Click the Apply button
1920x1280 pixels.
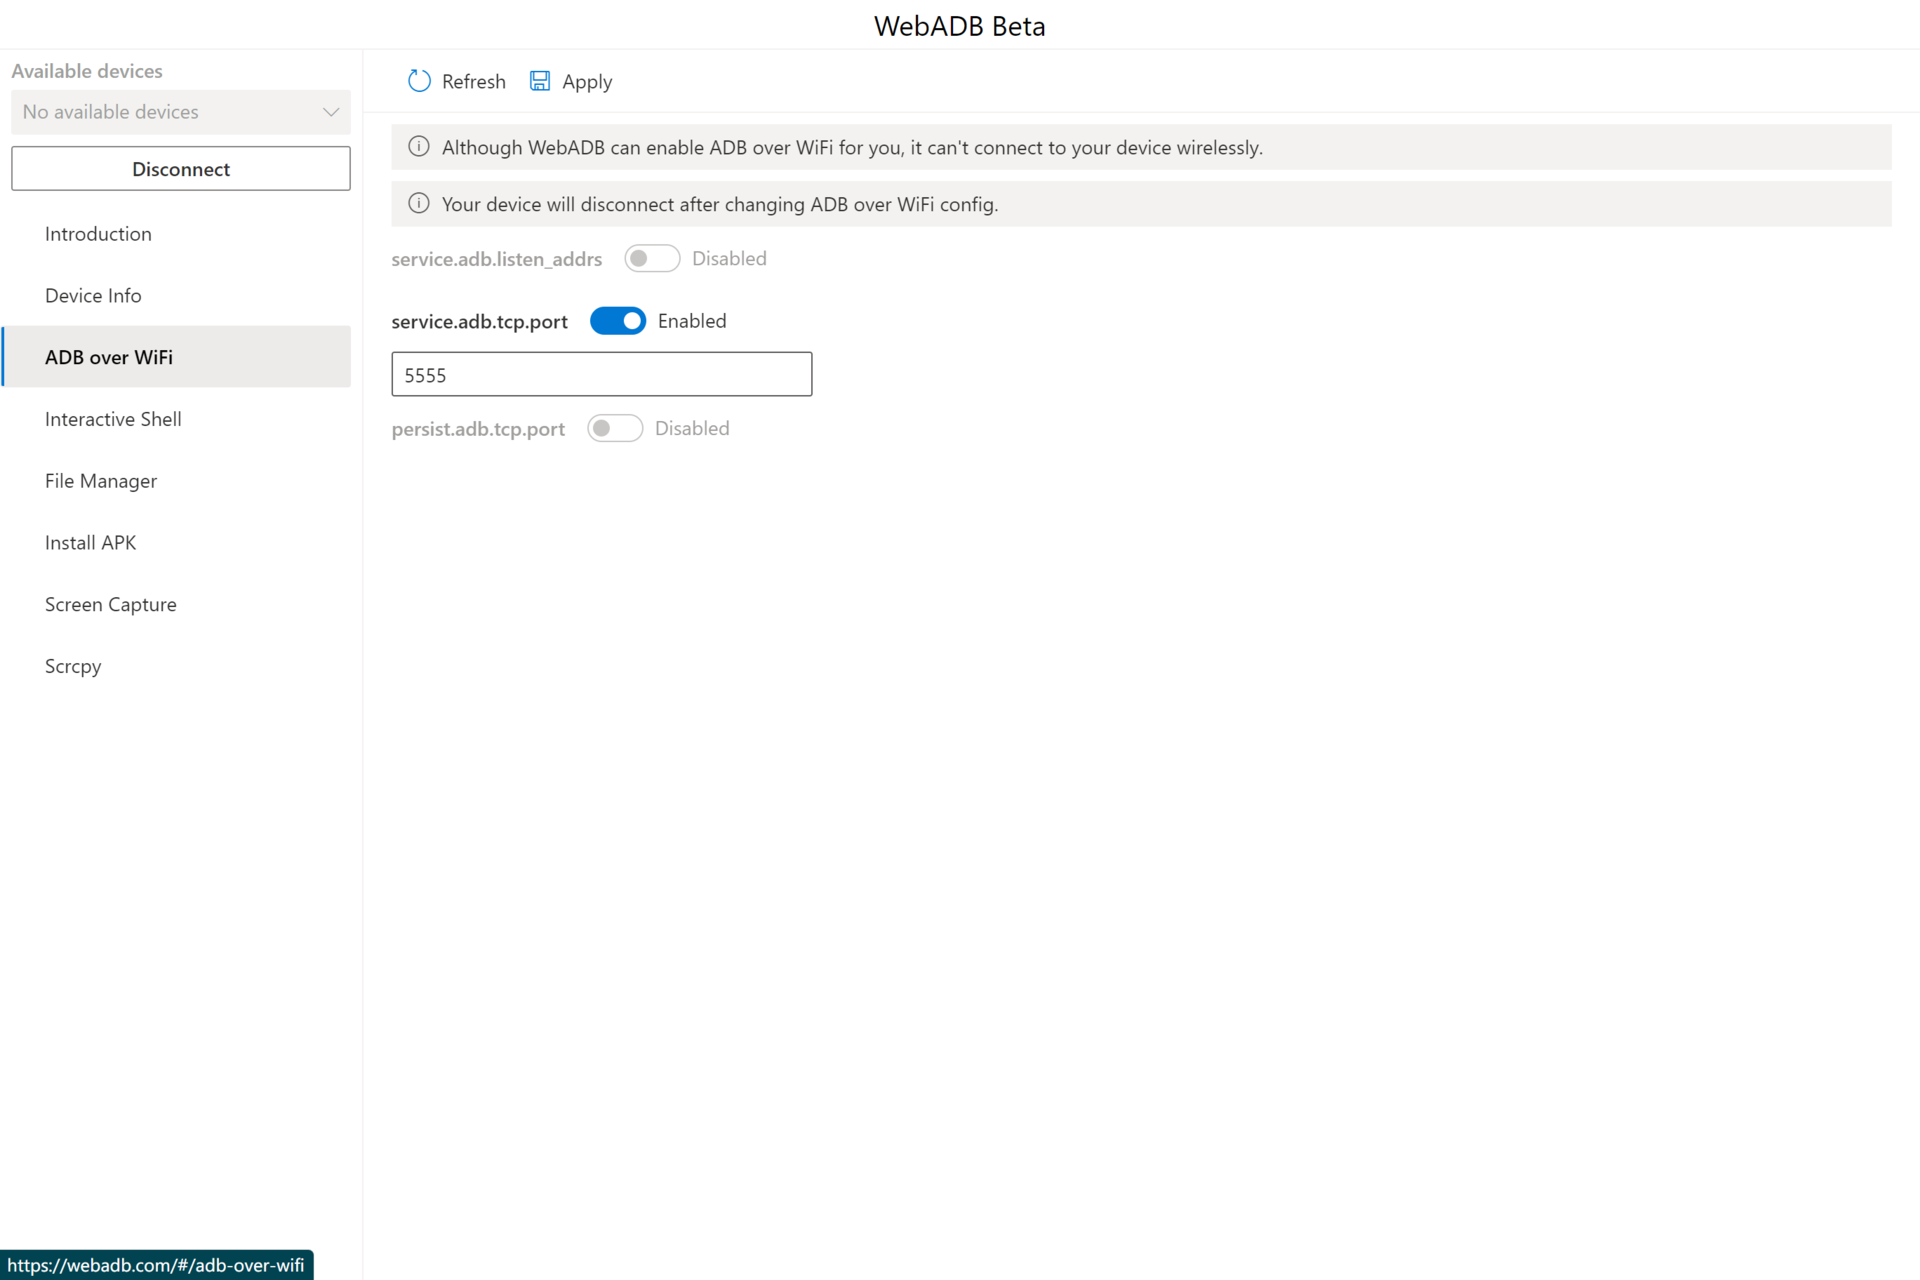click(x=586, y=81)
